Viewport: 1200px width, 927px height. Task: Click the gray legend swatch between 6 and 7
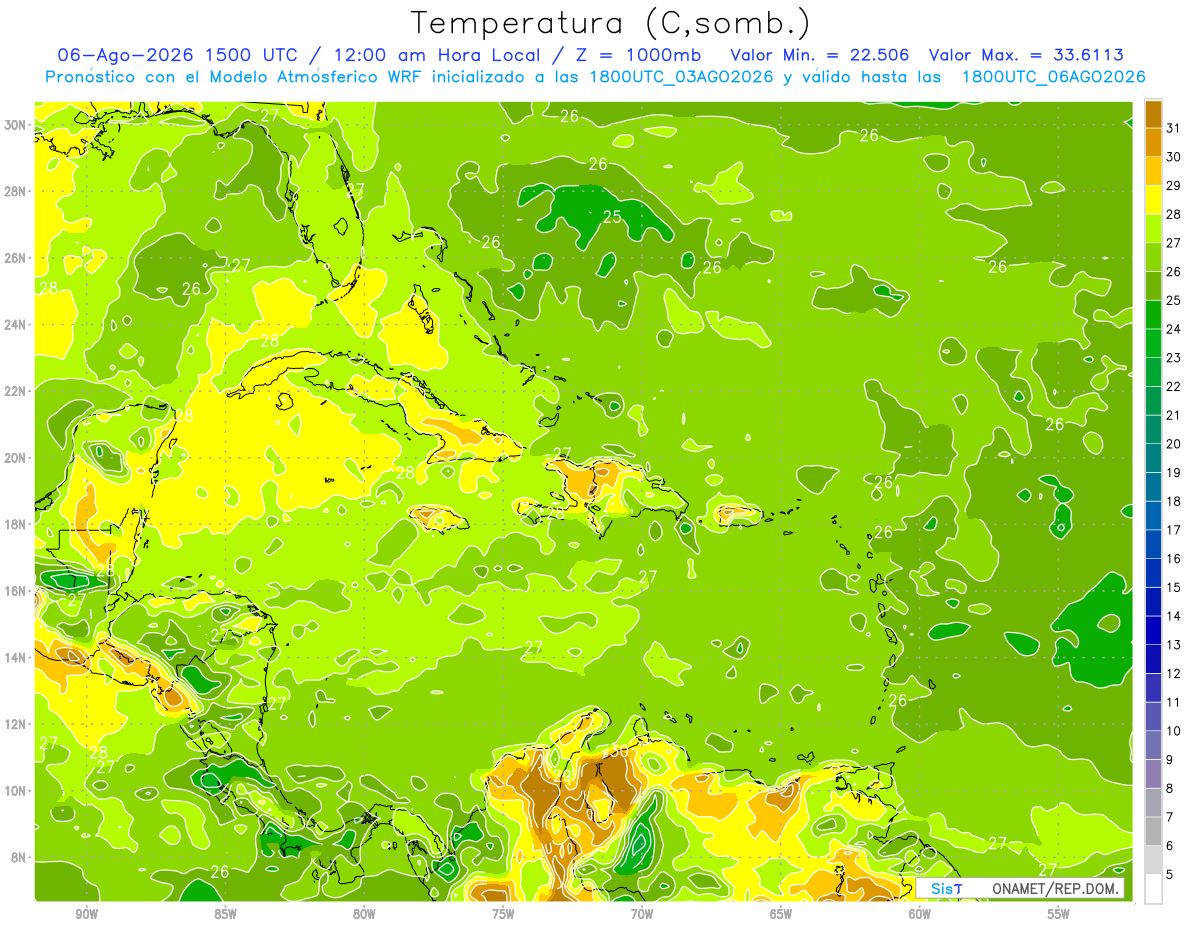1153,831
